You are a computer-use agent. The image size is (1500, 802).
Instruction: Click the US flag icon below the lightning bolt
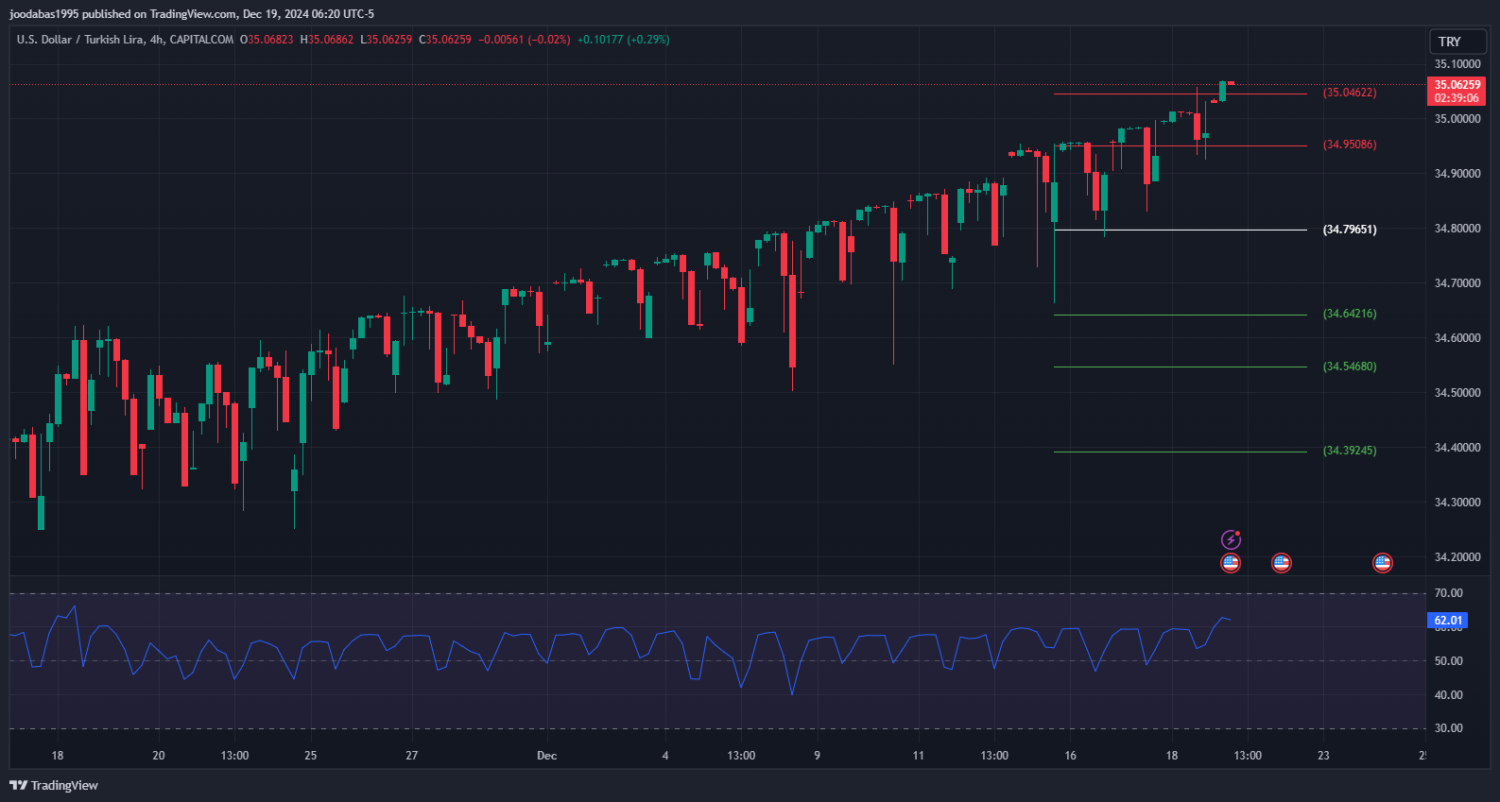tap(1231, 563)
